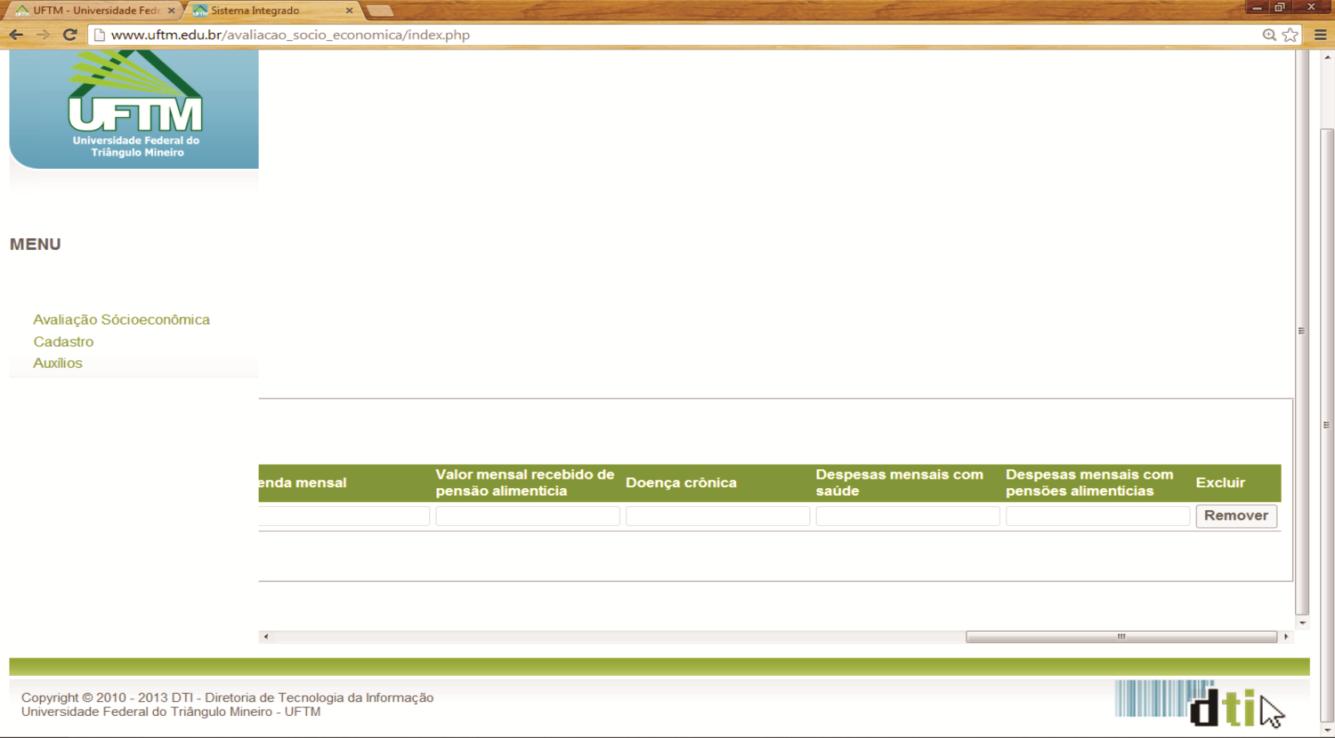Close the UFTM - Universidade Federal tab
The height and width of the screenshot is (738, 1335).
click(x=172, y=10)
